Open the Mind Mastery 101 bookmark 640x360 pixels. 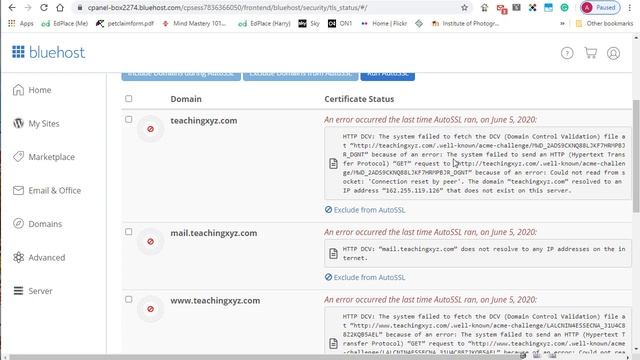coord(194,24)
